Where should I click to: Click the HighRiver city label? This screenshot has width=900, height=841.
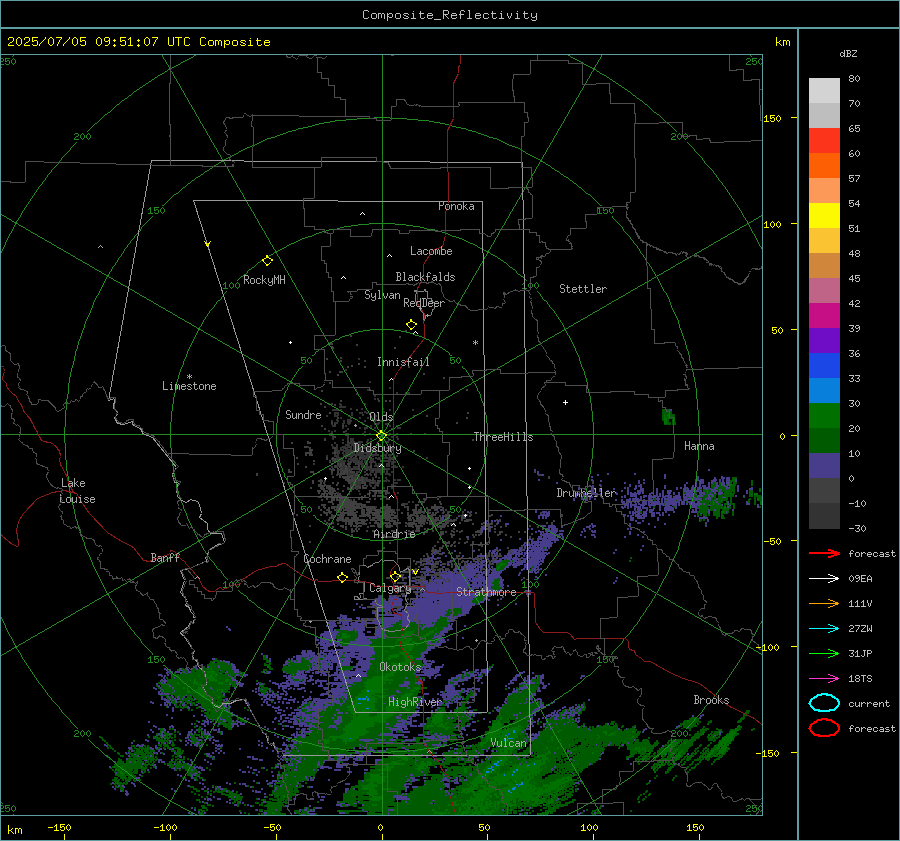point(414,702)
